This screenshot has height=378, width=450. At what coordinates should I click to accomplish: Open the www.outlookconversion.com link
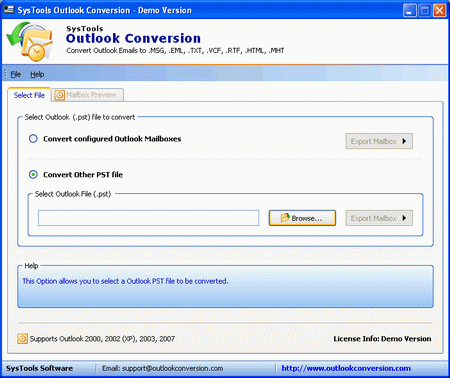(x=346, y=368)
